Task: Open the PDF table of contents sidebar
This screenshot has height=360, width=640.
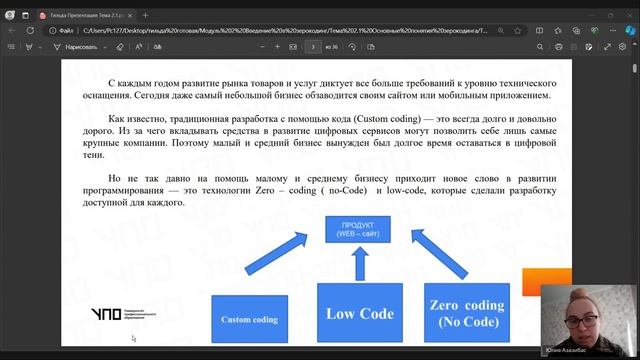Action: [11, 47]
